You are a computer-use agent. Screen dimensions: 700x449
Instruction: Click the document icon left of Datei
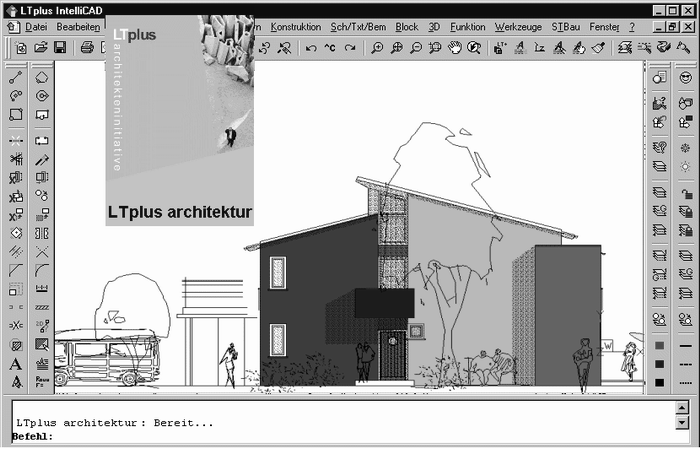[13, 27]
